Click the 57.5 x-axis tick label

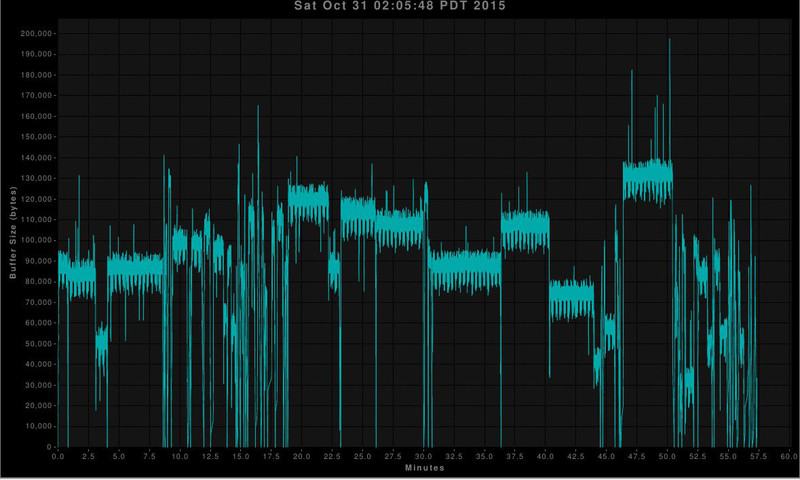click(x=759, y=456)
